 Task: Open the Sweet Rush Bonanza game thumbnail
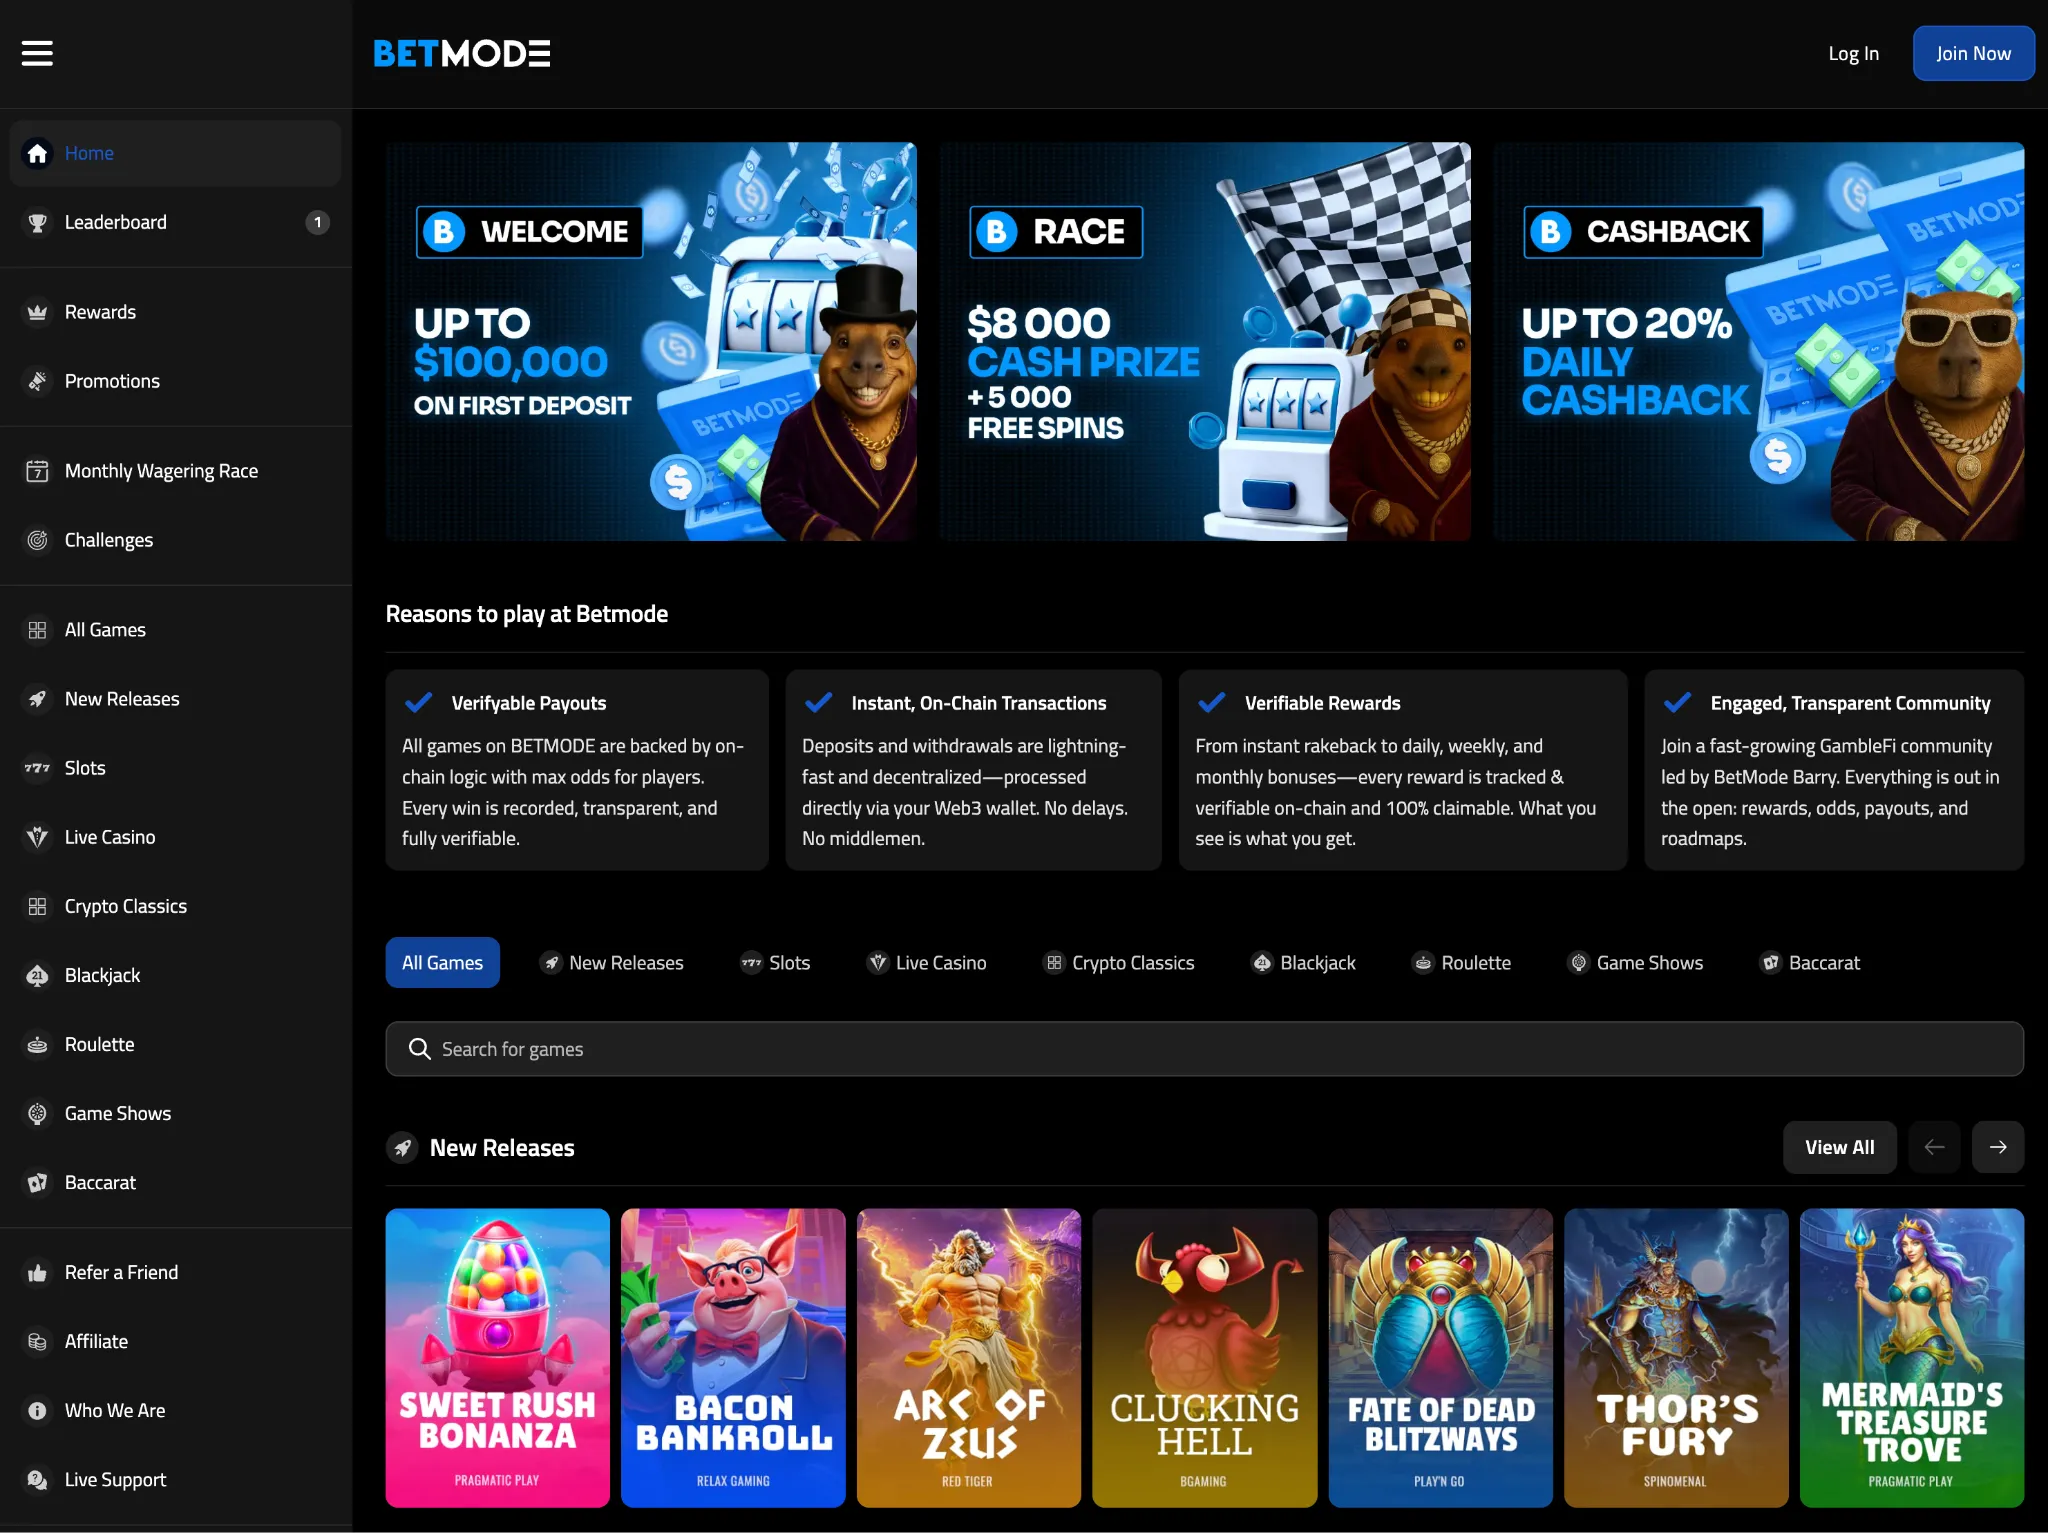(497, 1357)
